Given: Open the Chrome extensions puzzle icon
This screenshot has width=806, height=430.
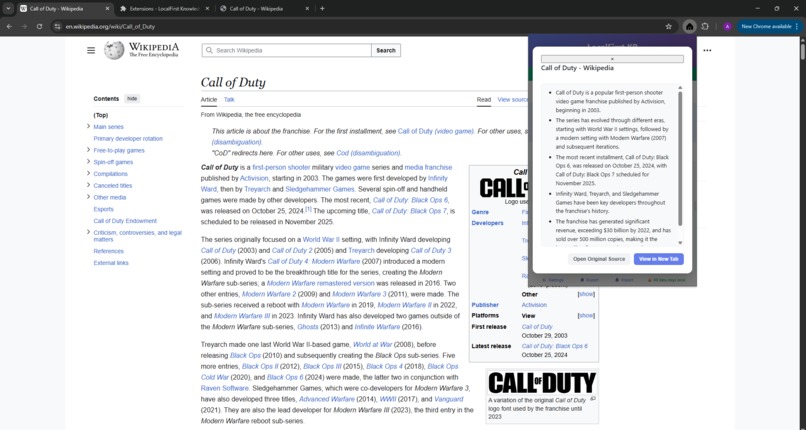Looking at the screenshot, I should [x=705, y=26].
